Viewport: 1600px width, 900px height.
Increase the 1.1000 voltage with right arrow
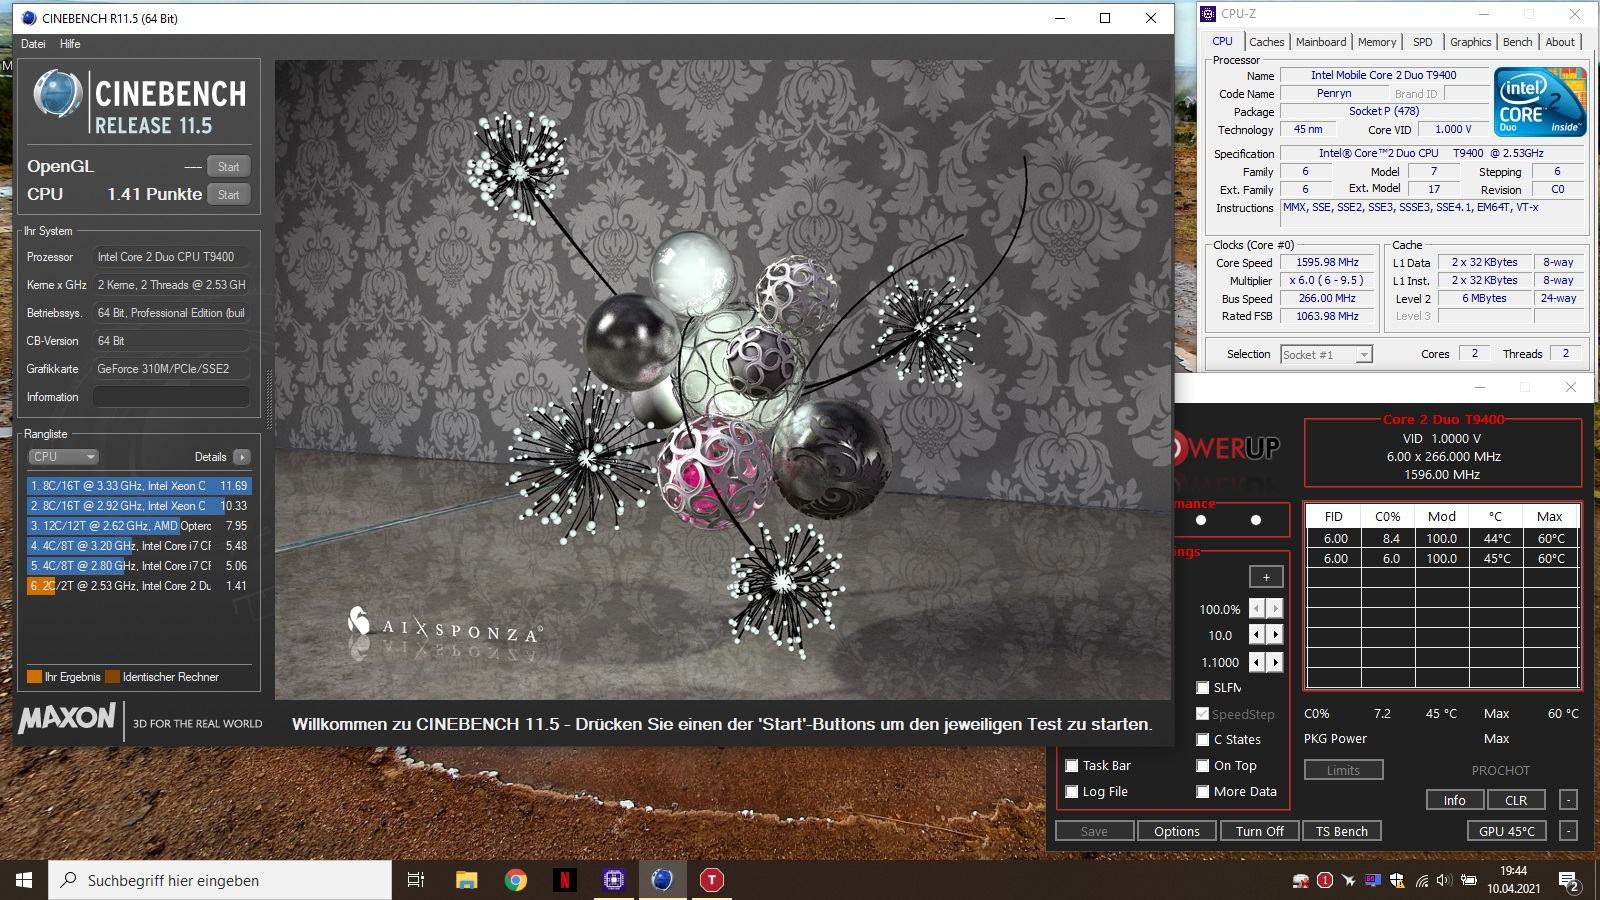(x=1275, y=662)
